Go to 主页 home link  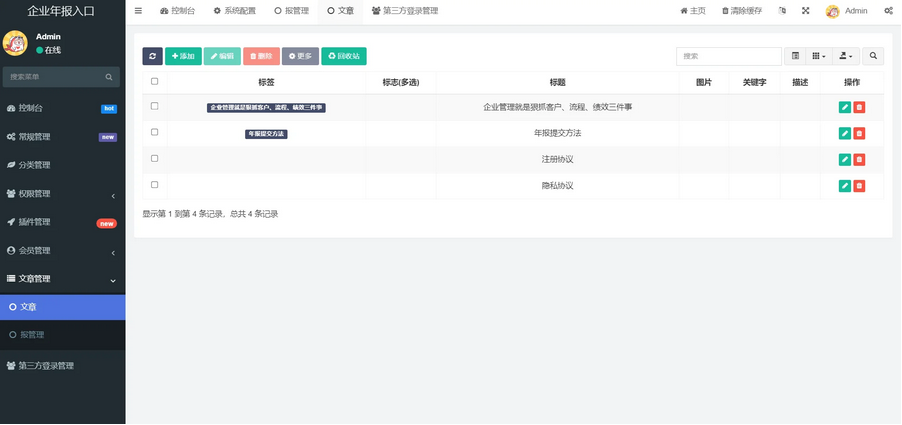click(x=693, y=11)
